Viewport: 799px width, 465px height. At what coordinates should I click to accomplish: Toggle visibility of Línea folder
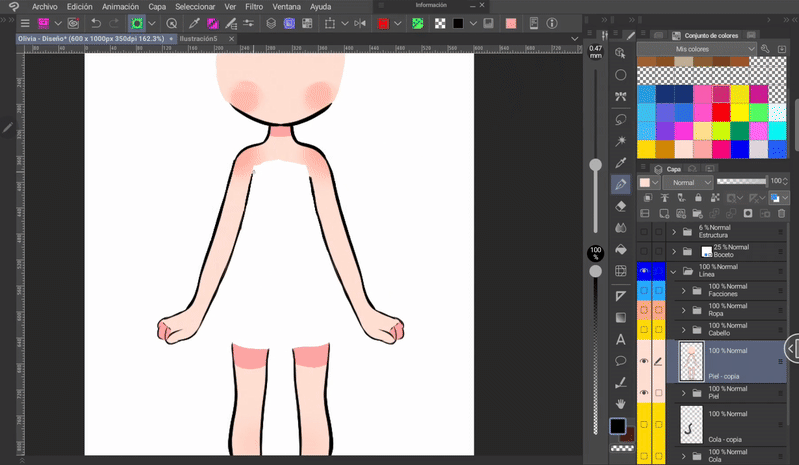(644, 271)
